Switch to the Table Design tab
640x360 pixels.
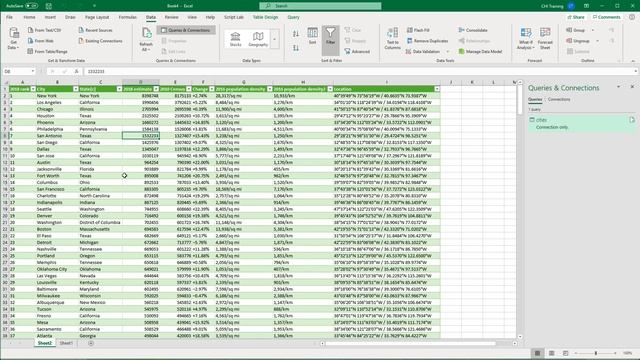pyautogui.click(x=265, y=17)
